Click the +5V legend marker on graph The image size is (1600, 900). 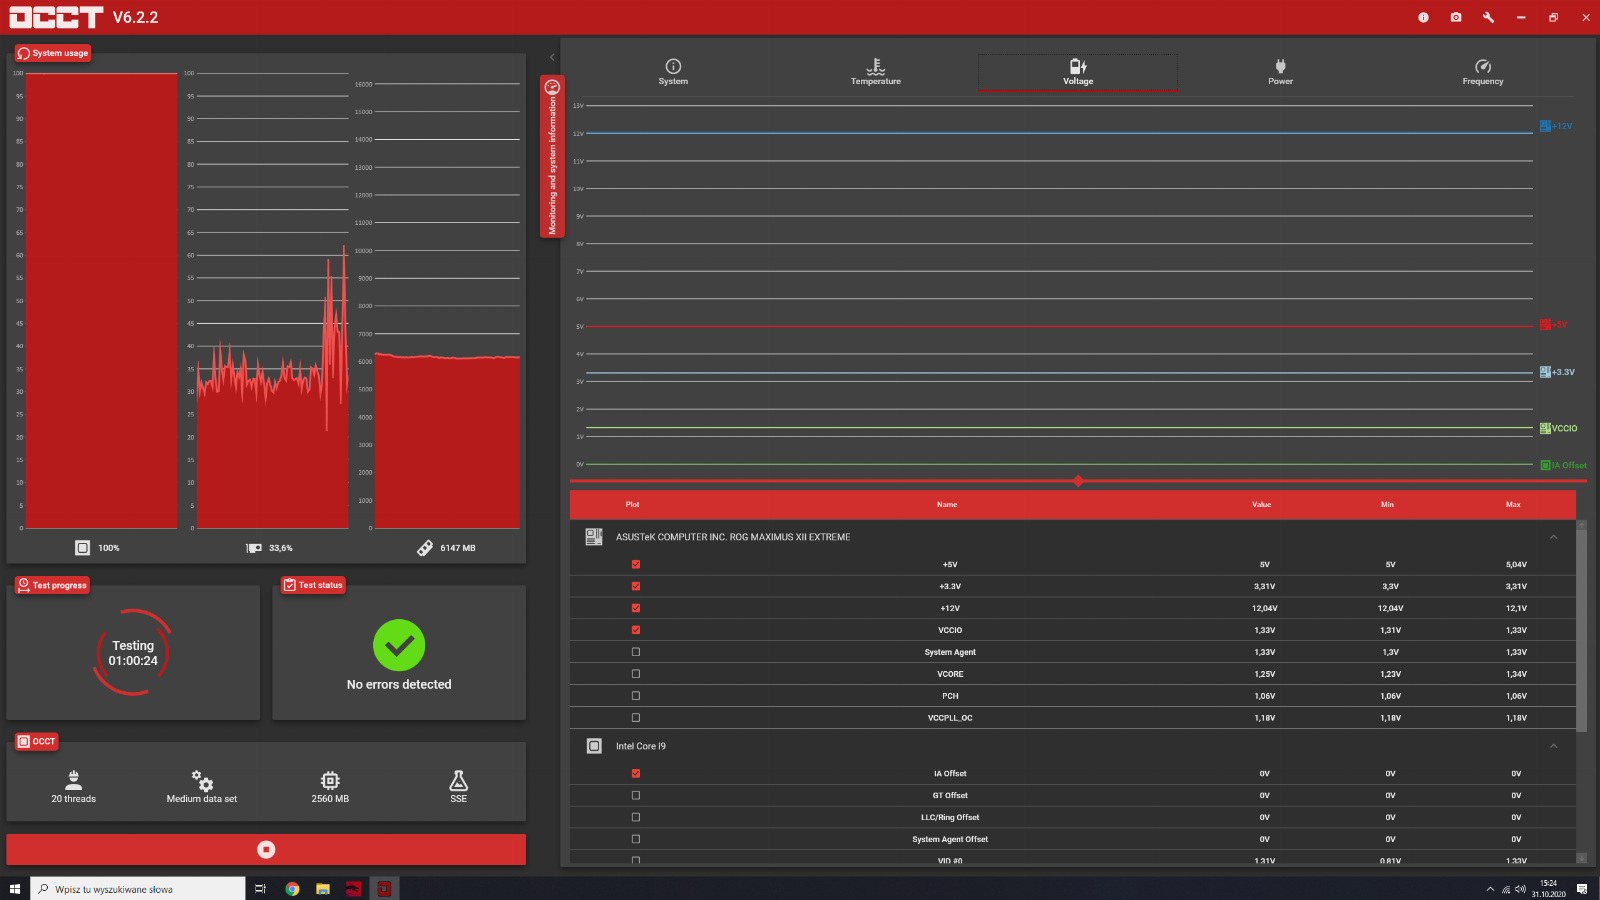point(1545,325)
